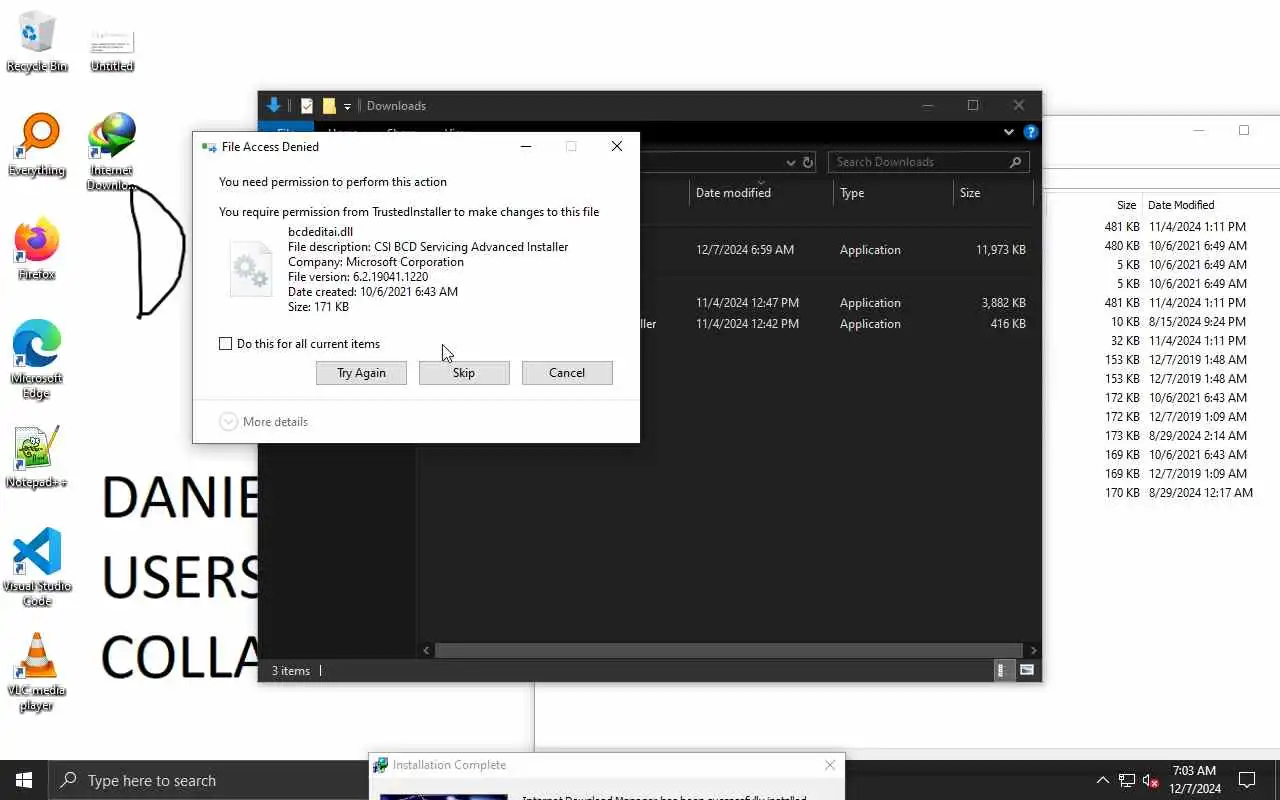Click the blue Help icon in Downloads window
1280x800 pixels.
point(1031,132)
